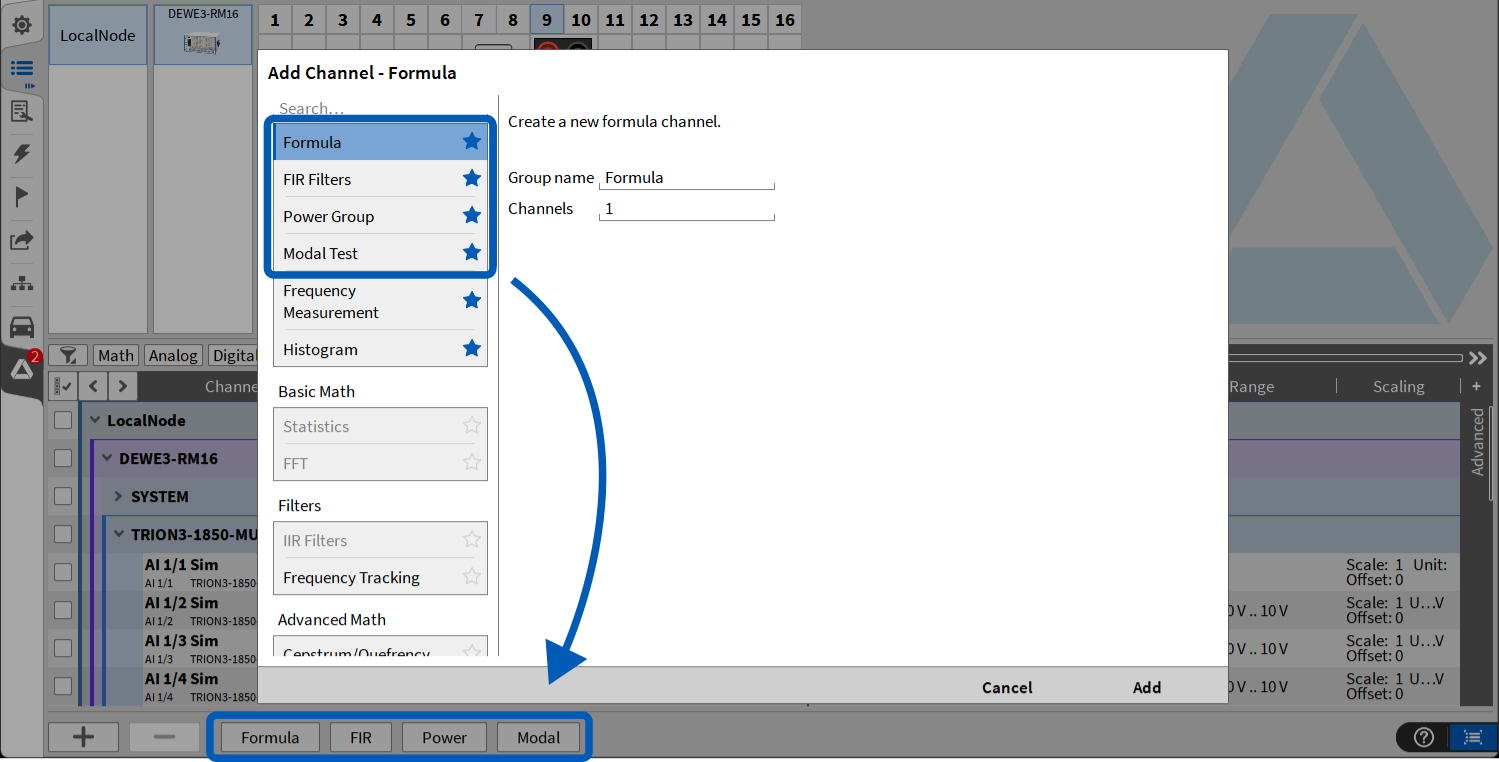The height and width of the screenshot is (762, 1499).
Task: Open the car icon in the sidebar
Action: [x=21, y=327]
